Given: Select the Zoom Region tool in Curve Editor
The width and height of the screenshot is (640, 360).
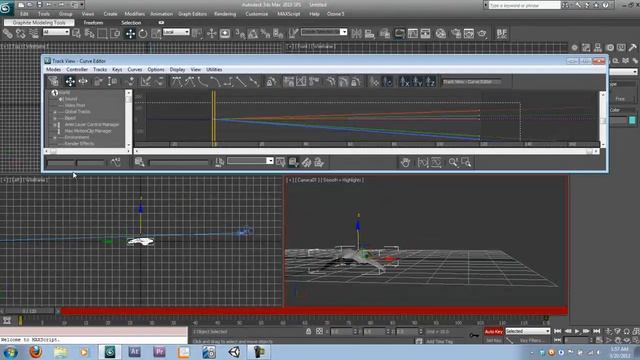Looking at the screenshot, I should (466, 162).
